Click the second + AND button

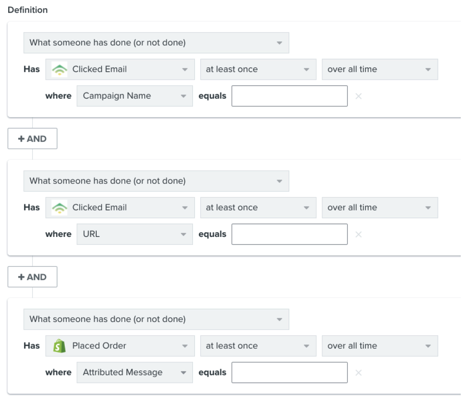tap(33, 277)
